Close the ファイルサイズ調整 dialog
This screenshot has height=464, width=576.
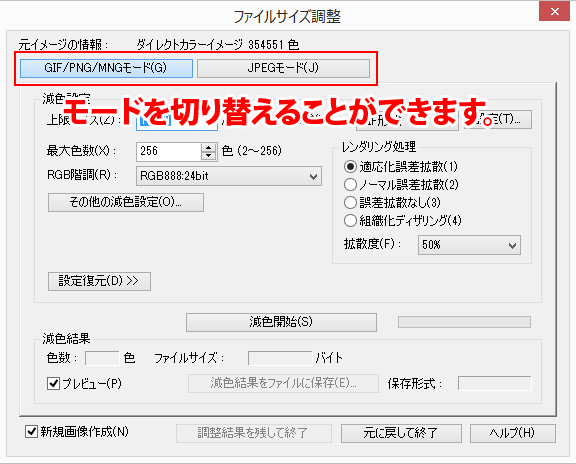coord(554,12)
